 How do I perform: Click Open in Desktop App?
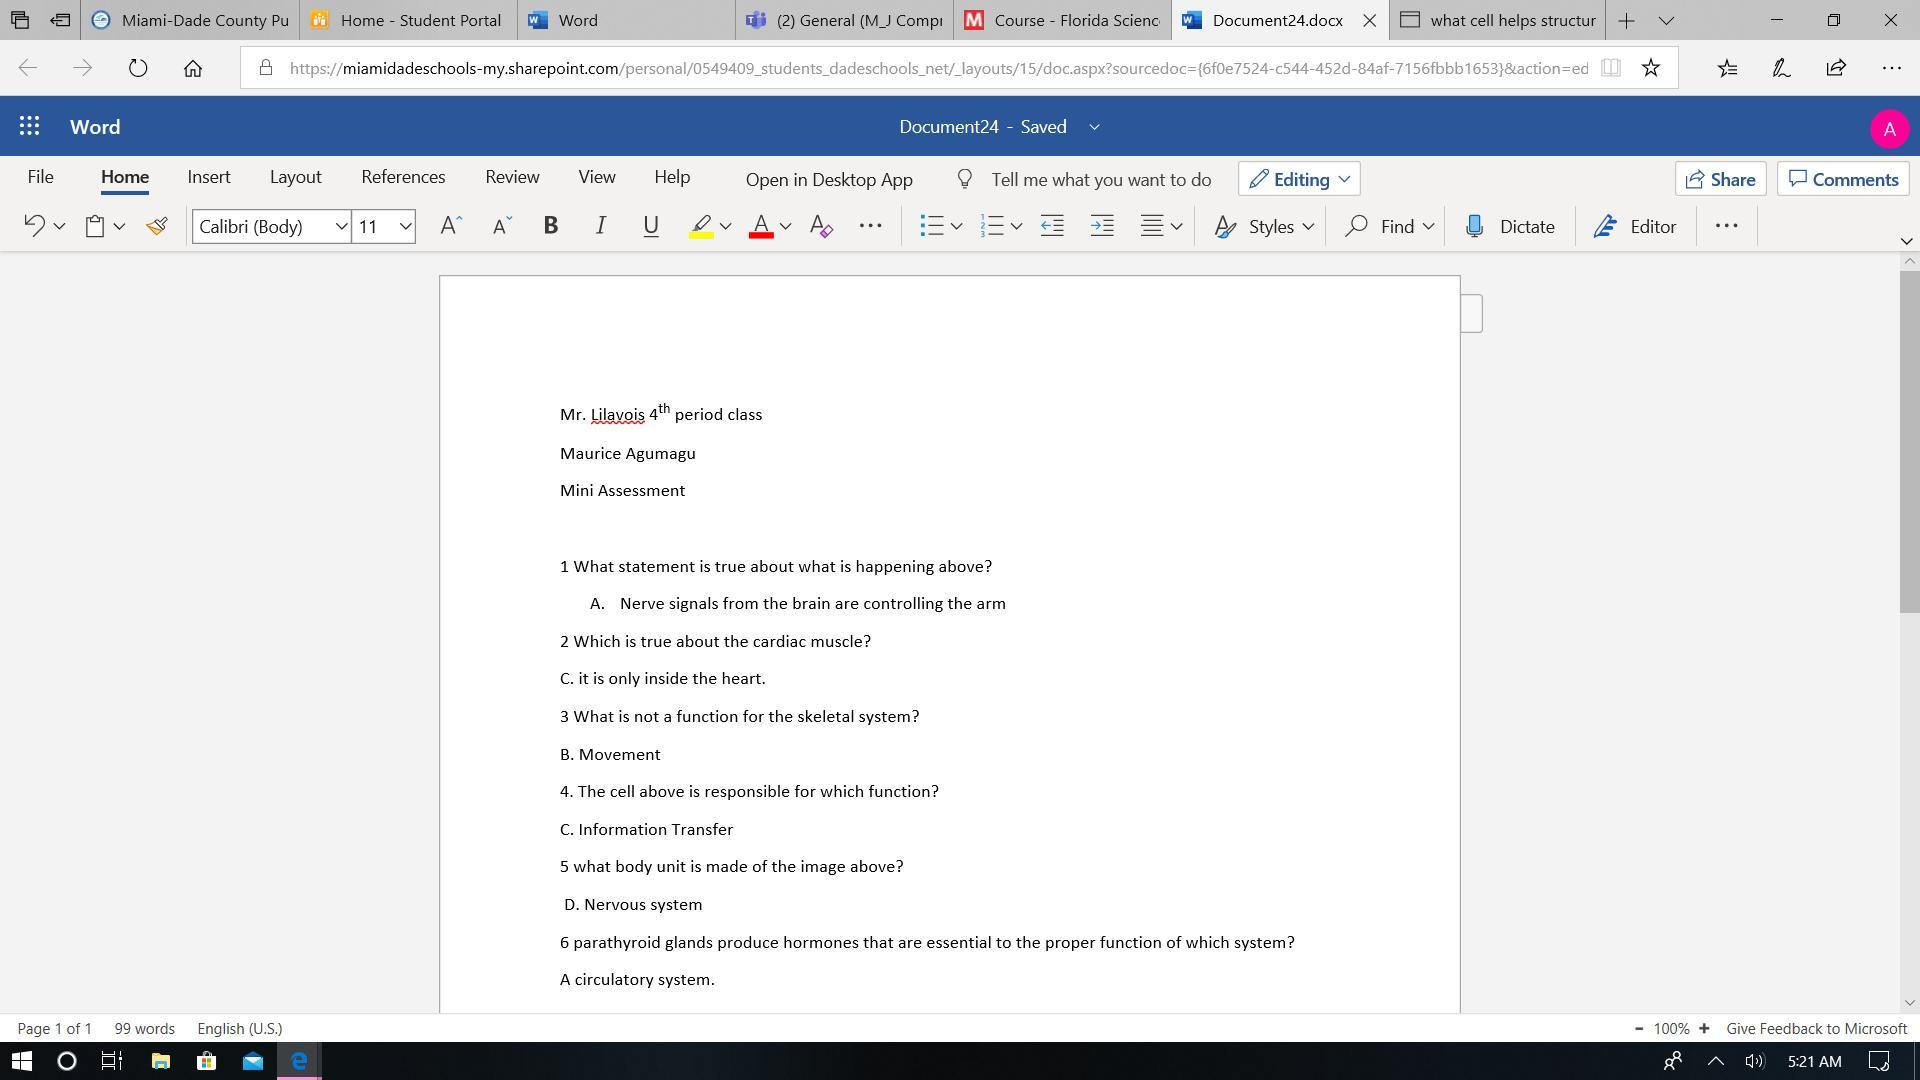pyautogui.click(x=829, y=180)
